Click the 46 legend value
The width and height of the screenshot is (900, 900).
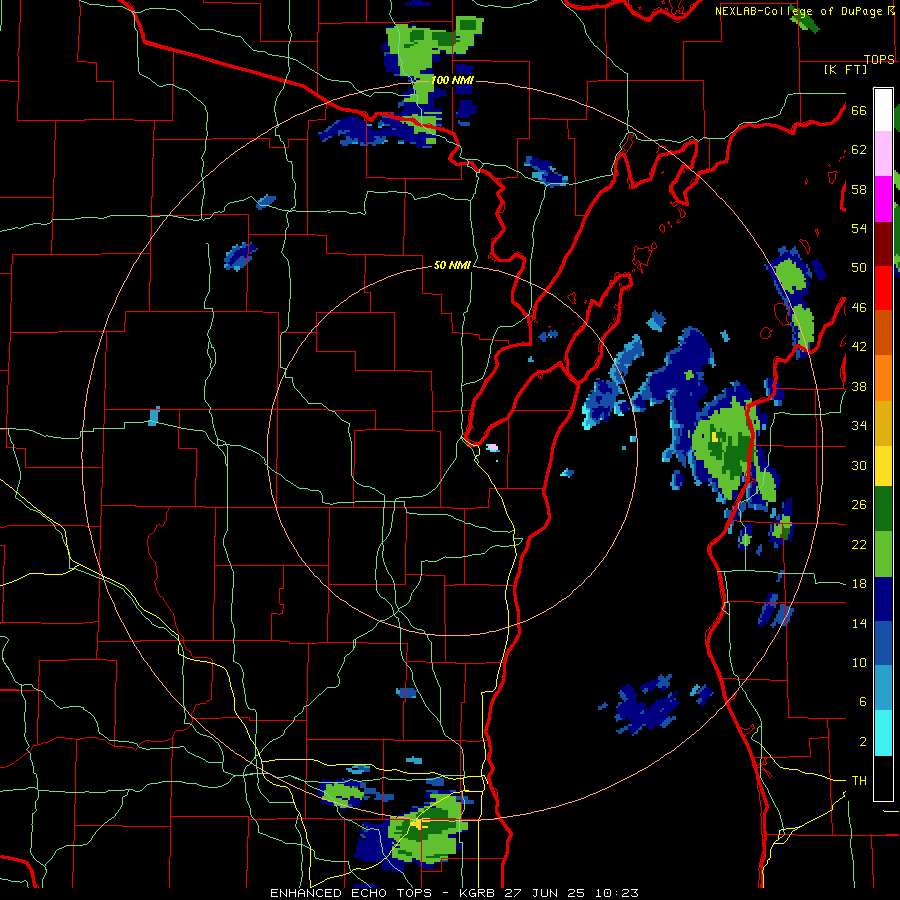(859, 308)
